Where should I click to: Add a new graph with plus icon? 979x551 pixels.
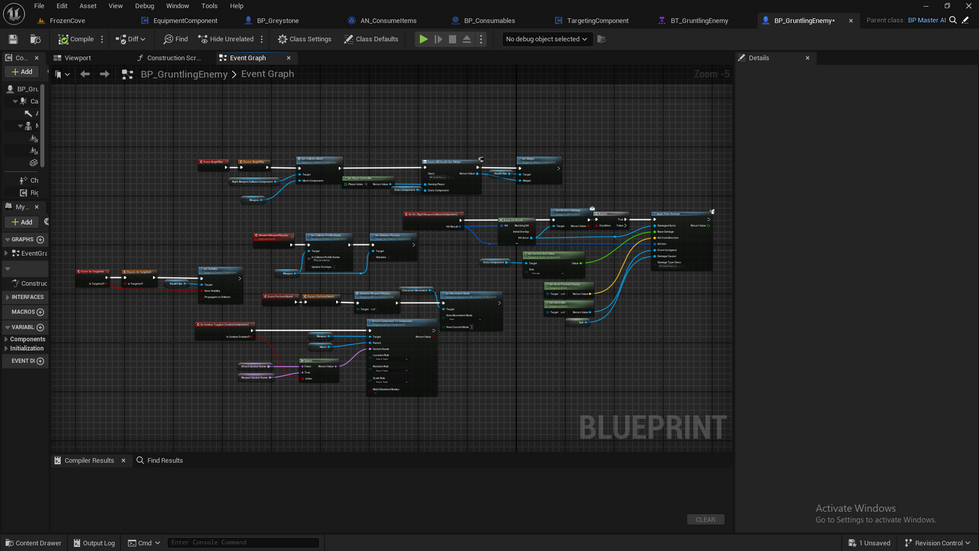tap(41, 240)
